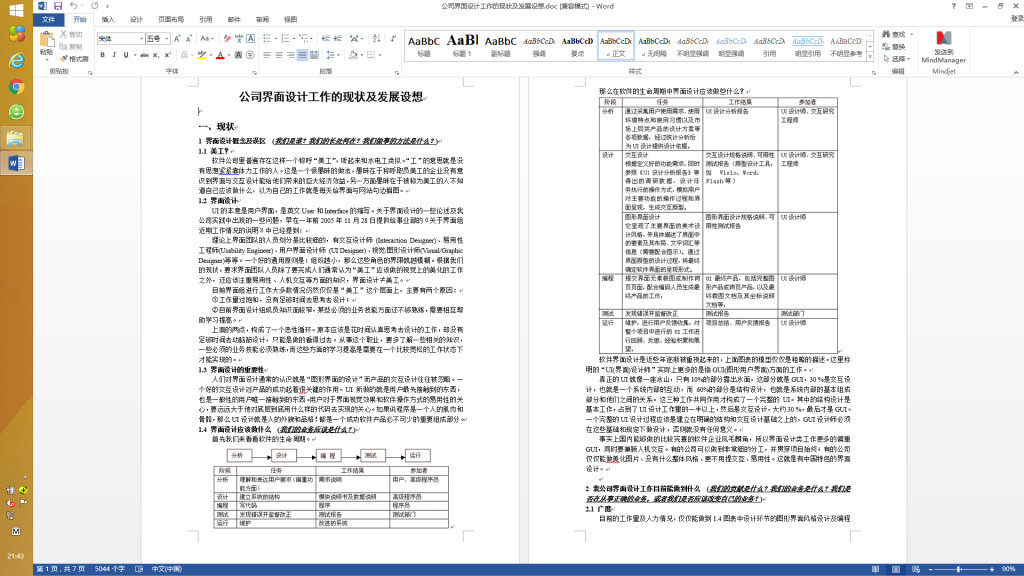Screen dimensions: 1024x576
Task: Apply character shading to the text
Action: pyautogui.click(x=238, y=56)
